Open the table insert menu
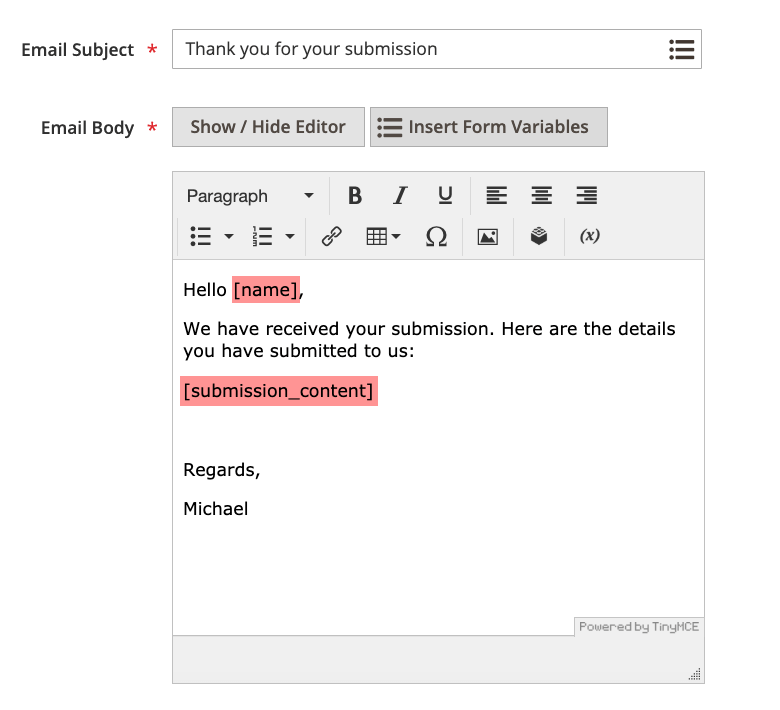Viewport: 780px width, 710px height. (x=383, y=237)
